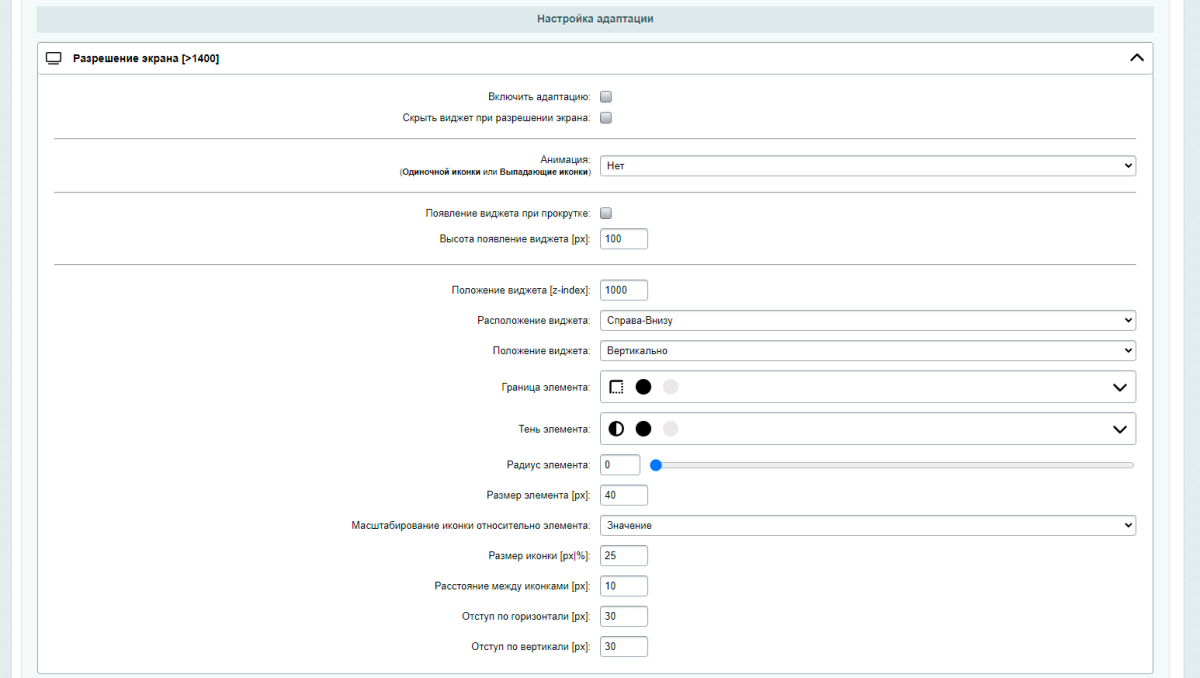Collapse the Разрешение экрана [>1400] section
Screen dimensions: 1200x678
[x=1136, y=58]
